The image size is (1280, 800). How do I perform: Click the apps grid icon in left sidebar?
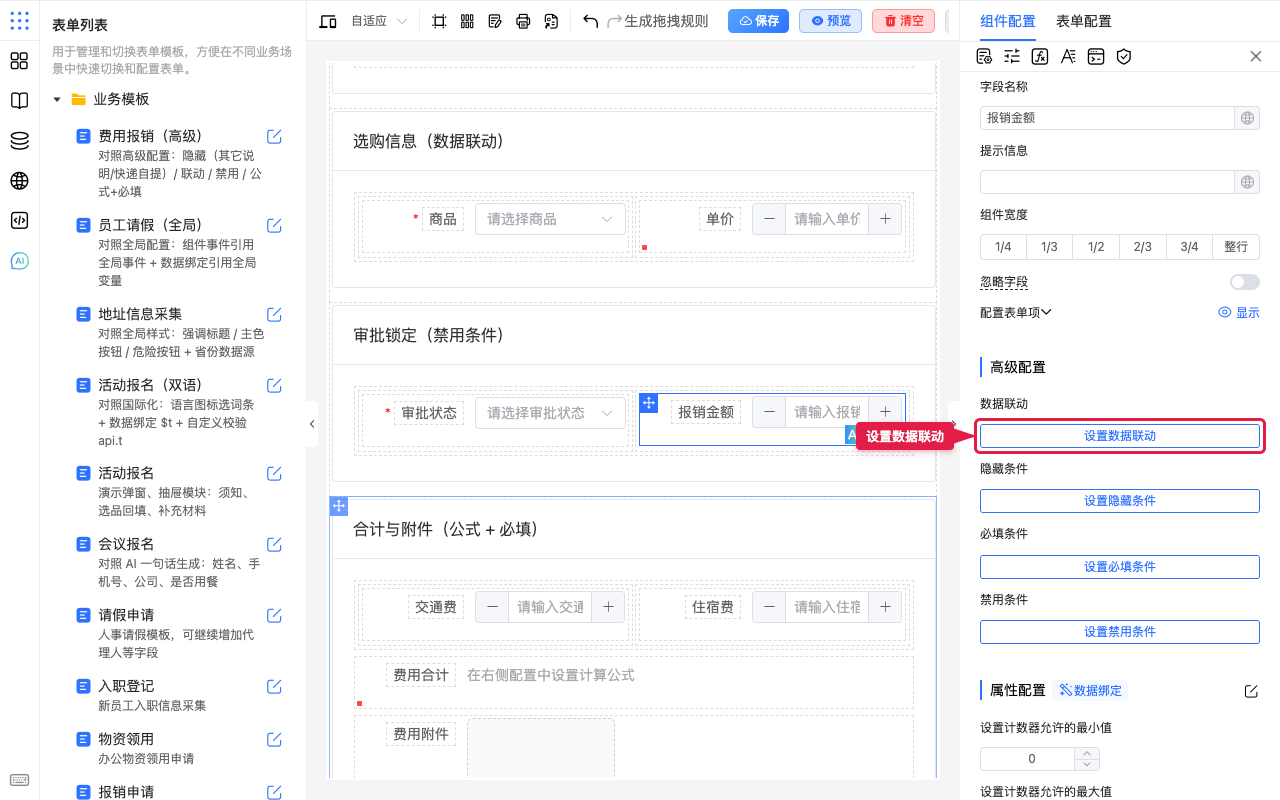(x=19, y=61)
